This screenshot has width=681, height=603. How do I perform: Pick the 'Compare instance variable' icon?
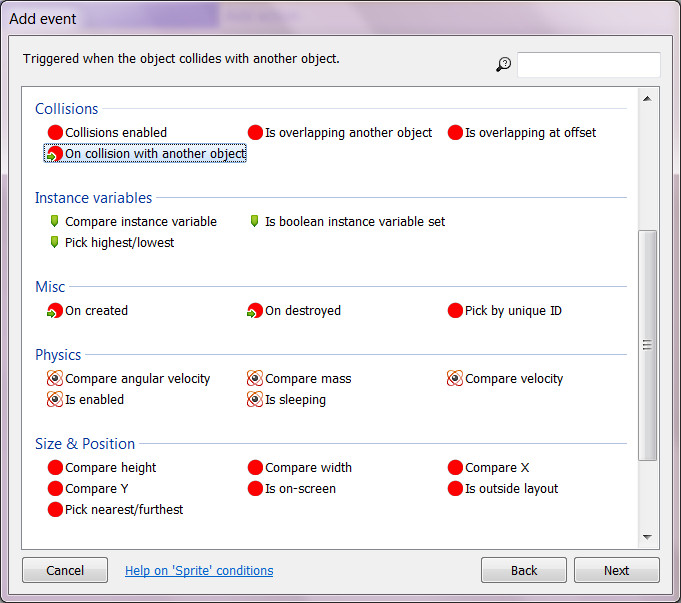click(55, 222)
